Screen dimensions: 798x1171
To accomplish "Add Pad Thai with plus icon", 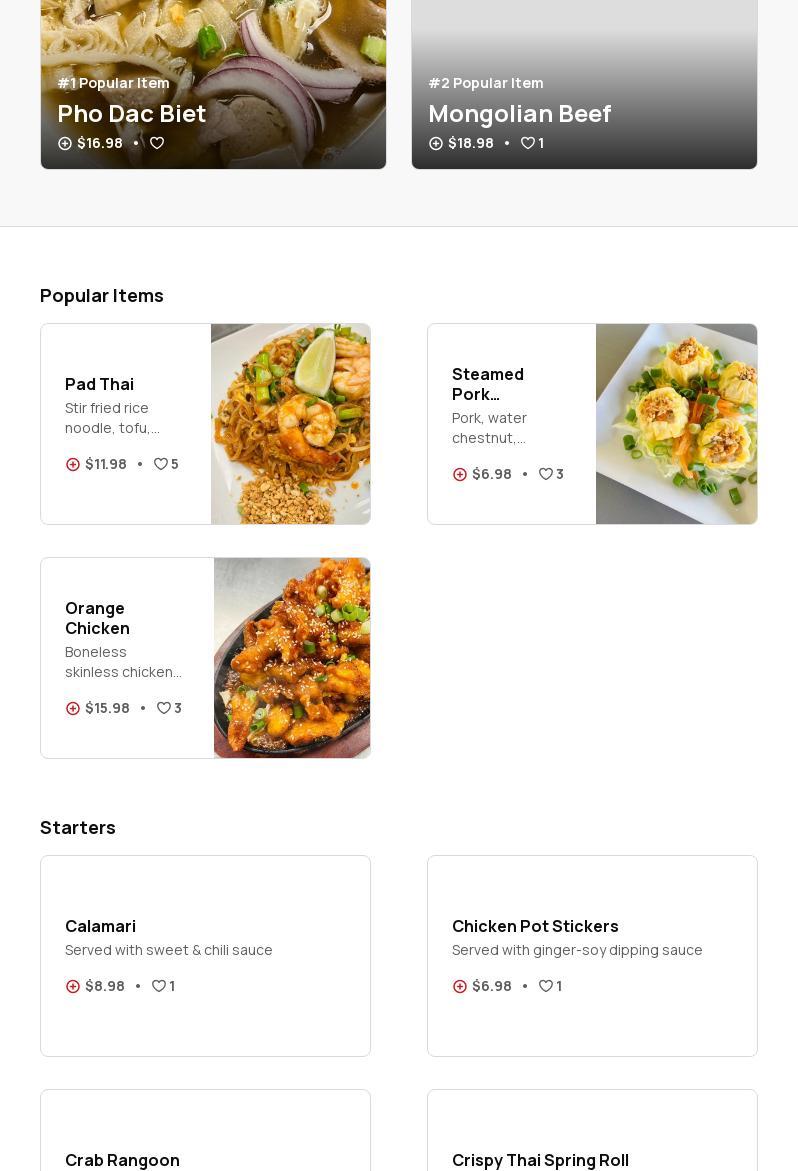I will (73, 465).
